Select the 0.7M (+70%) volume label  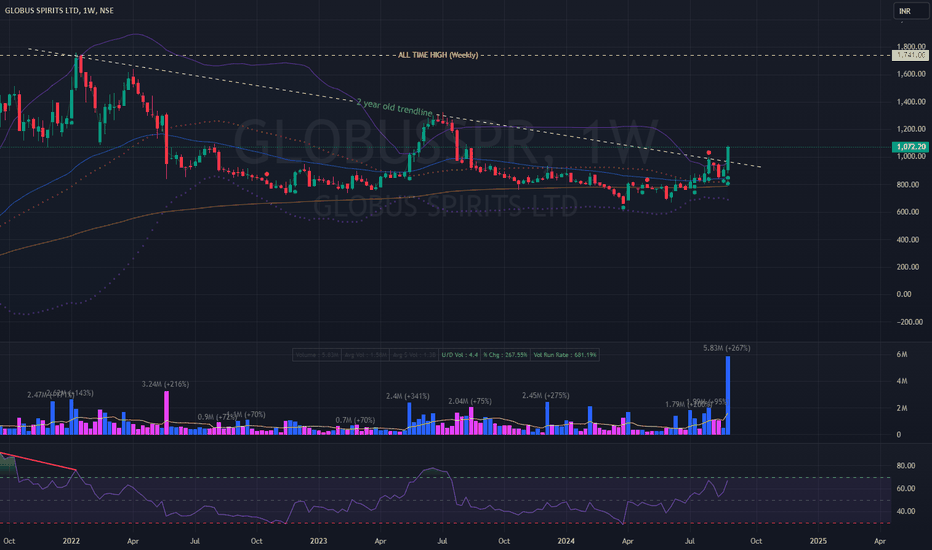point(355,420)
